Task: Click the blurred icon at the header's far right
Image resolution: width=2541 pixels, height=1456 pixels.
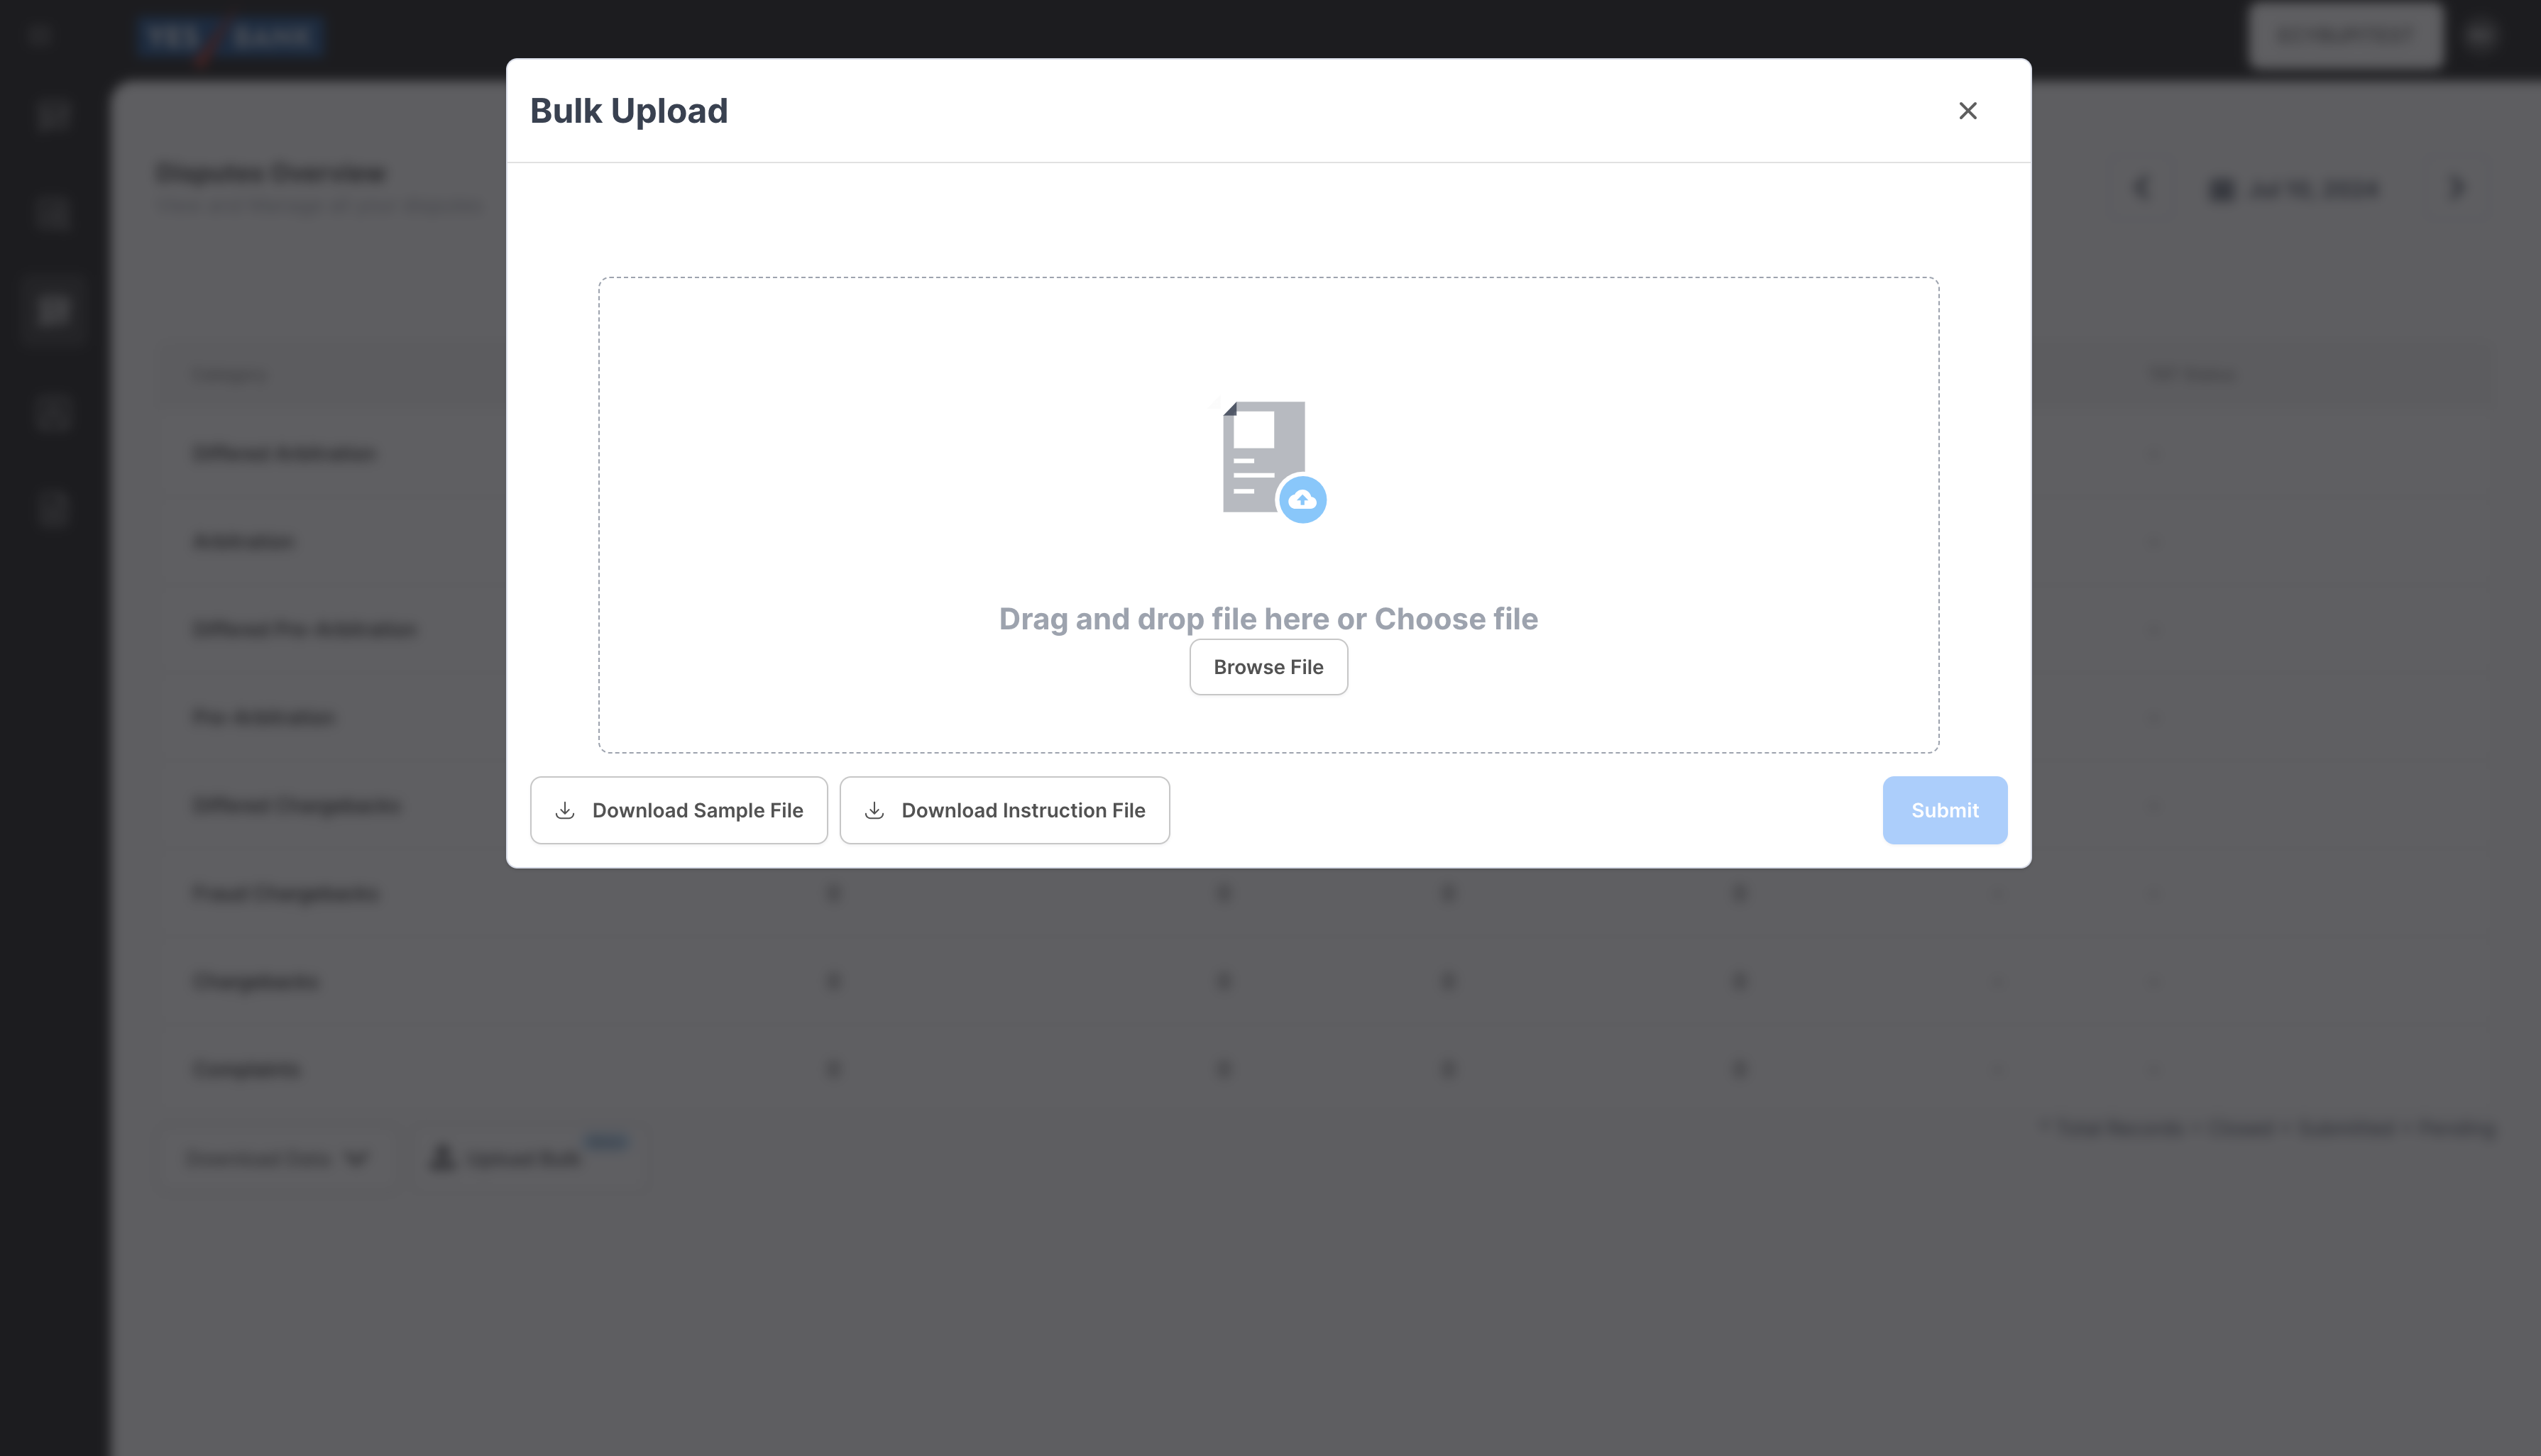Action: 2481,37
